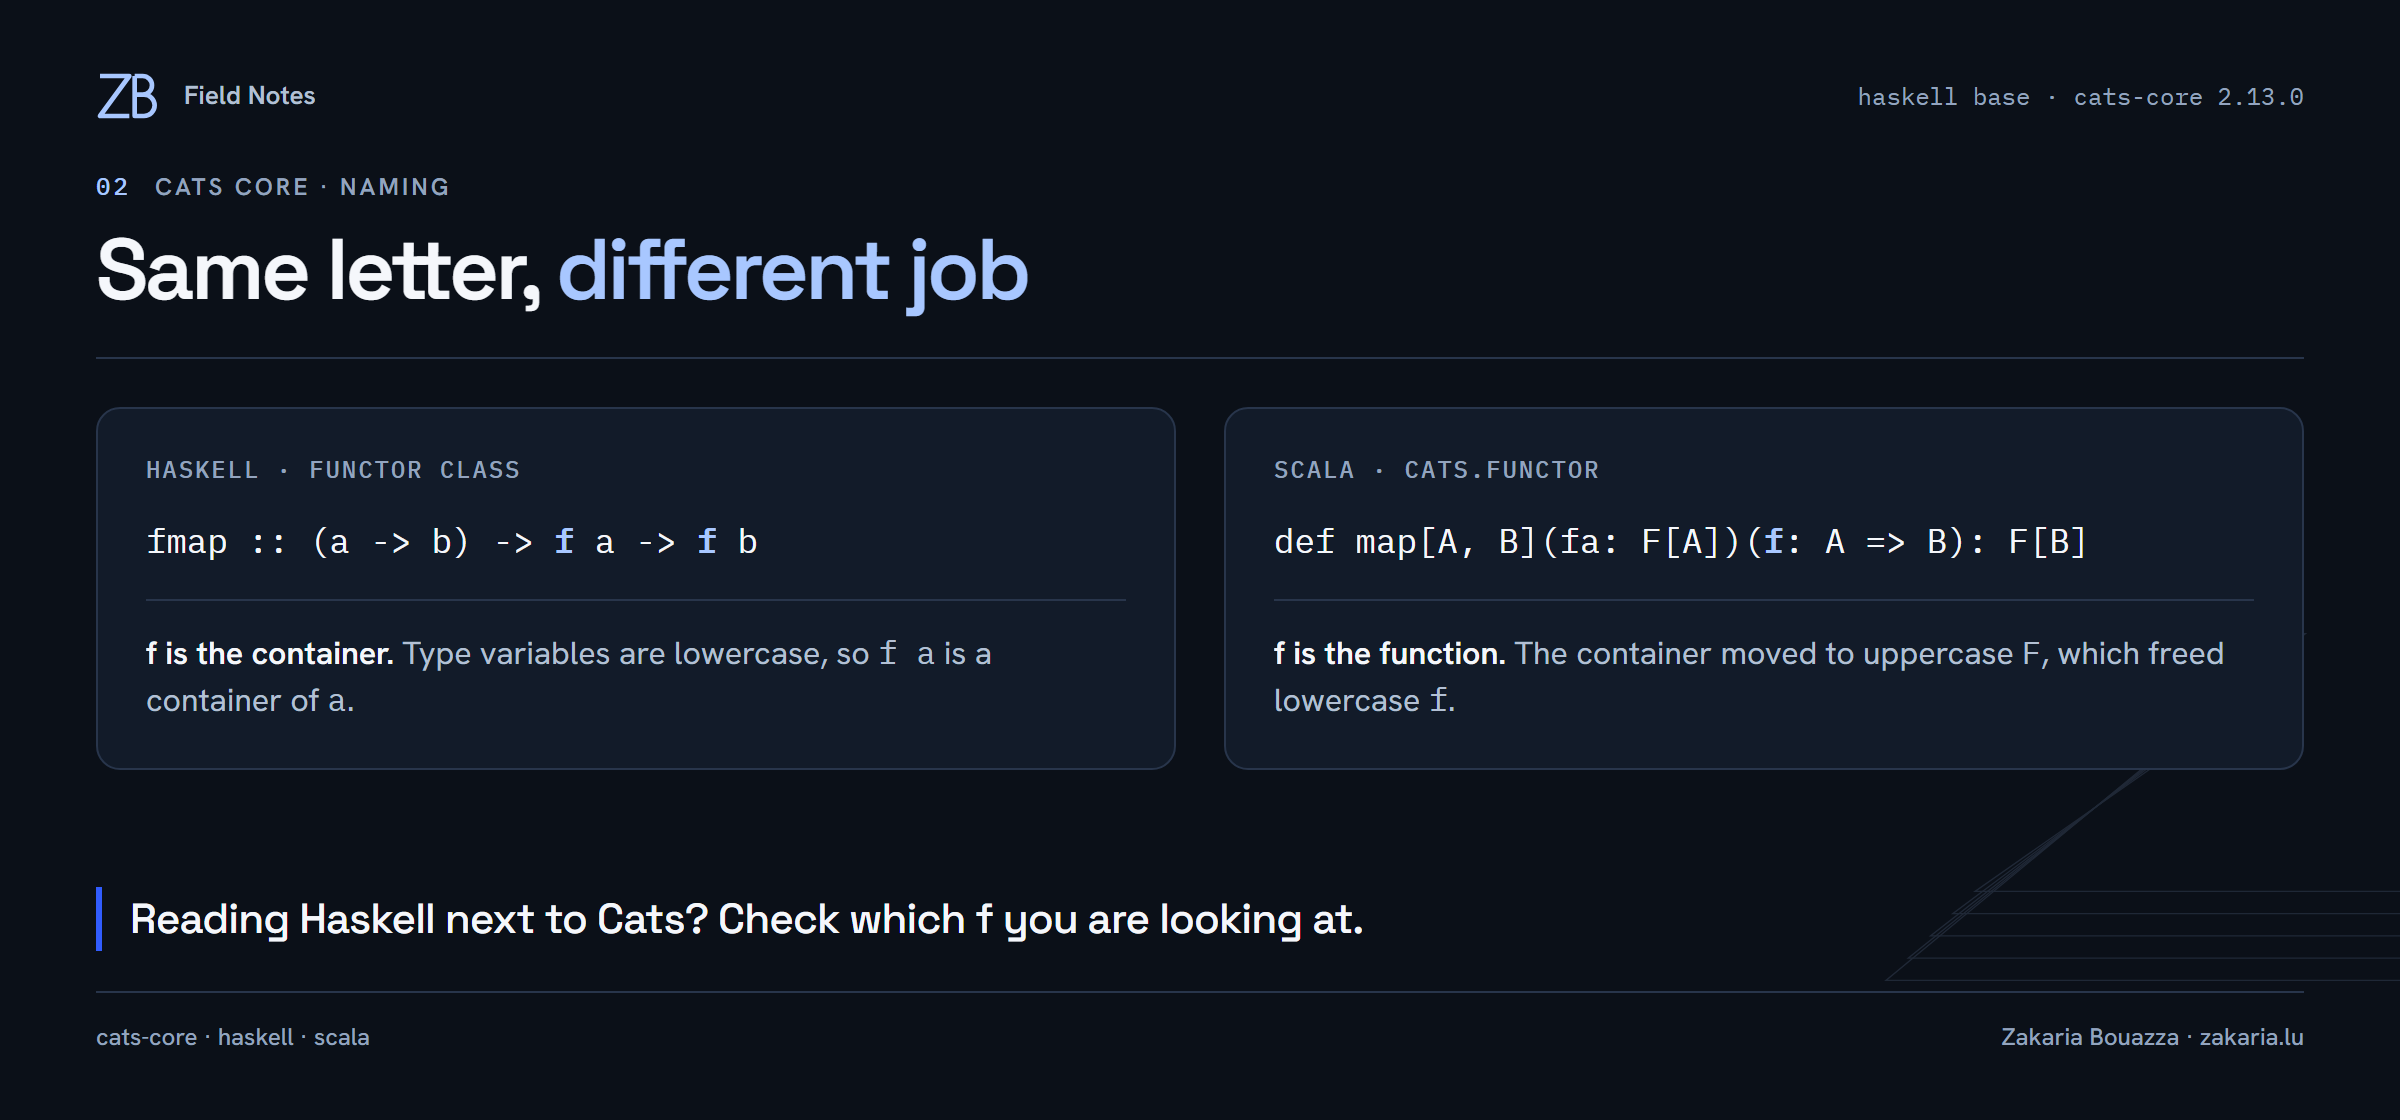Click the 'CATS CORE · NAMING' kicker
The height and width of the screenshot is (1120, 2400).
(302, 187)
